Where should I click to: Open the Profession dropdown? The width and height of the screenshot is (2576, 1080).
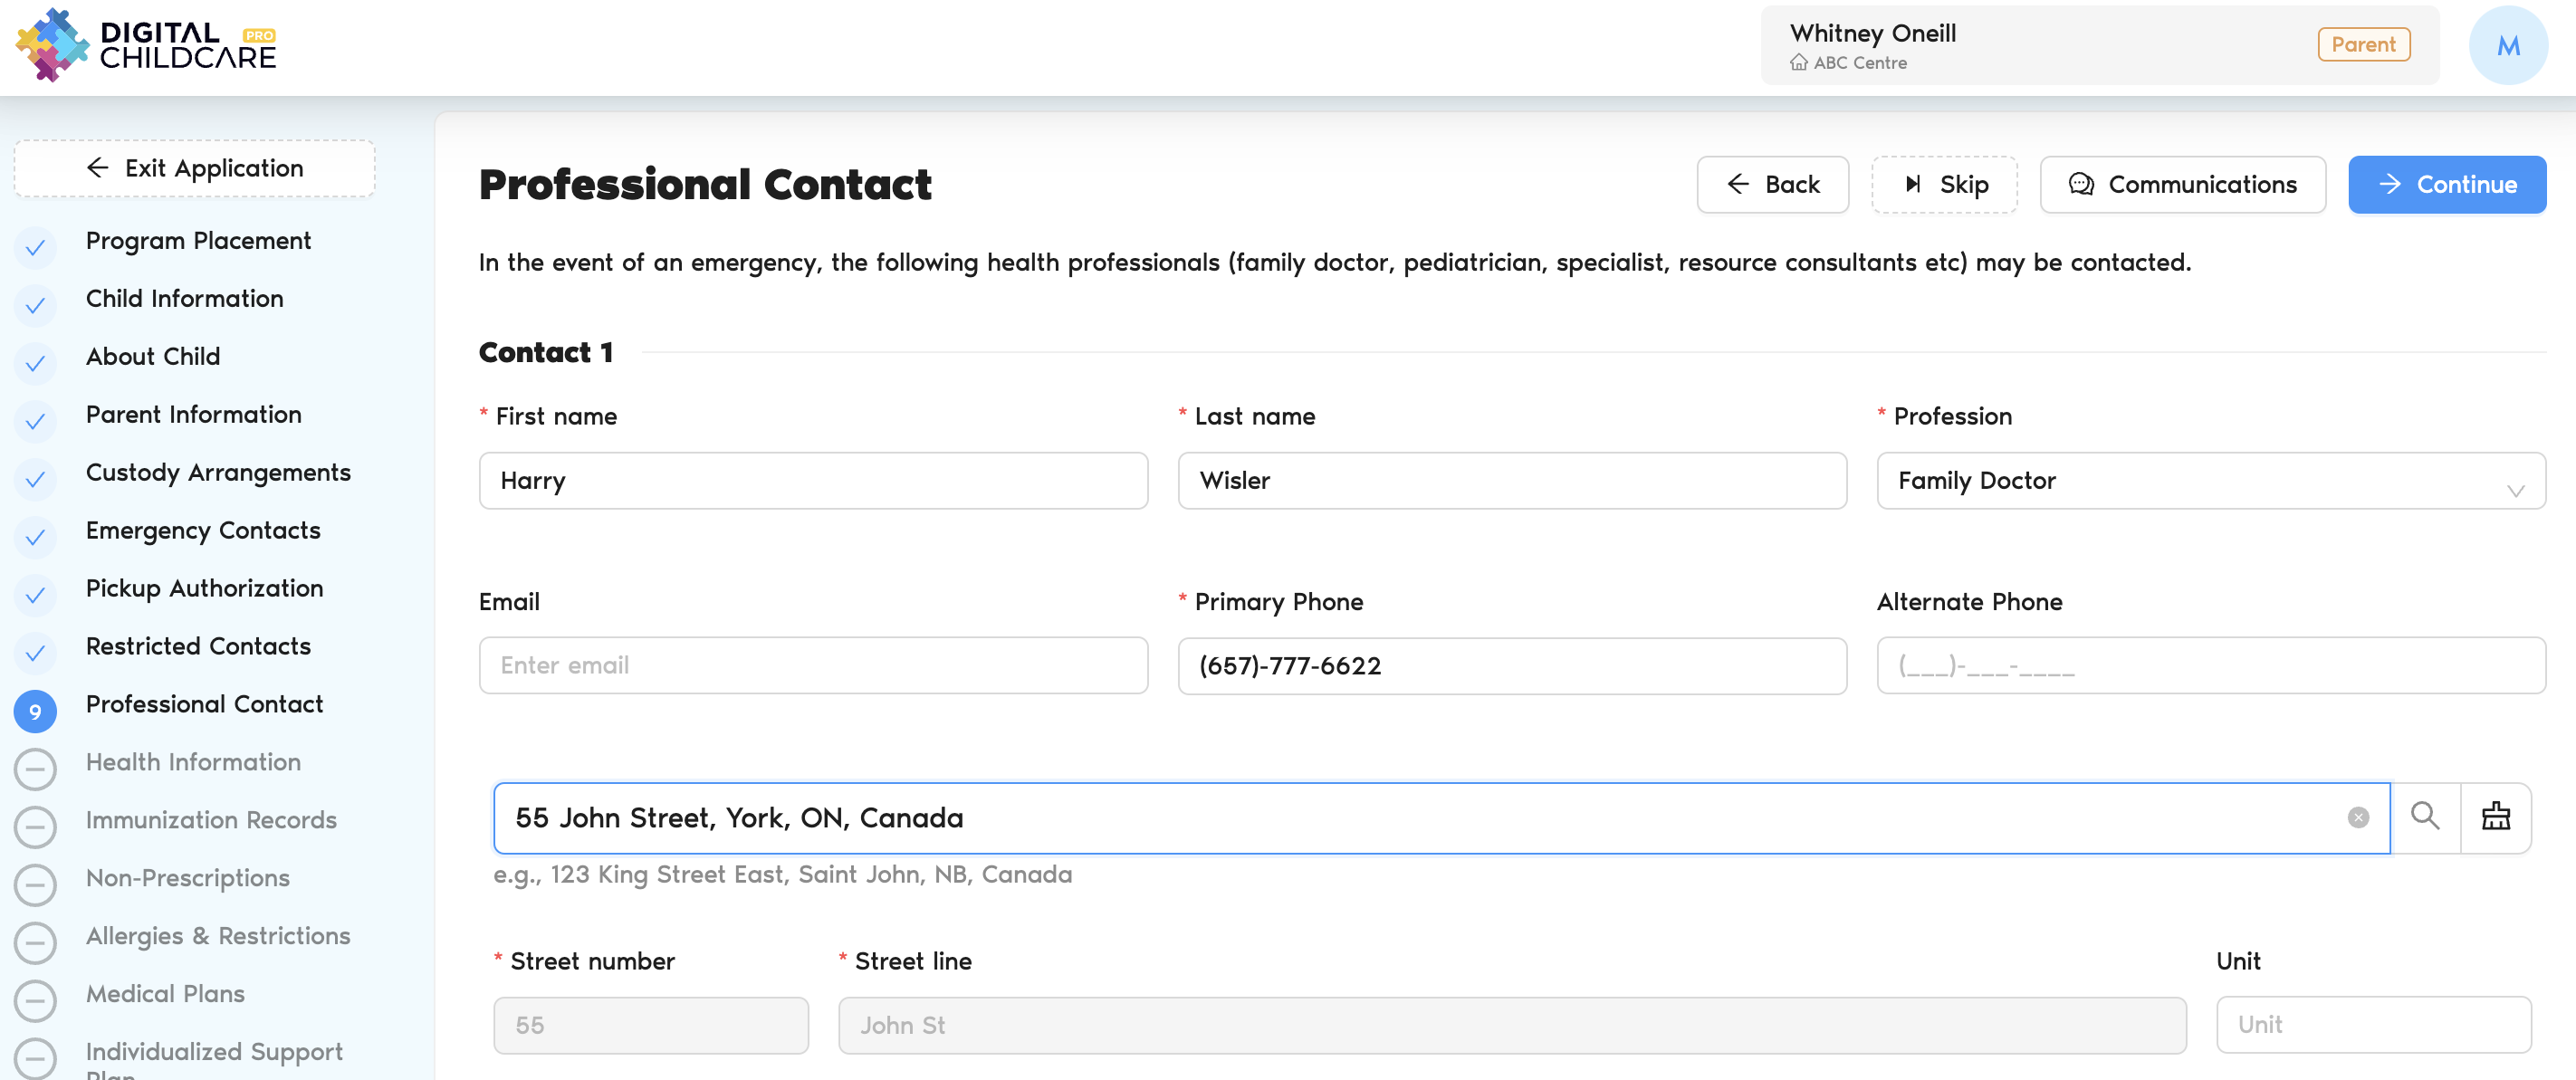(x=2190, y=481)
